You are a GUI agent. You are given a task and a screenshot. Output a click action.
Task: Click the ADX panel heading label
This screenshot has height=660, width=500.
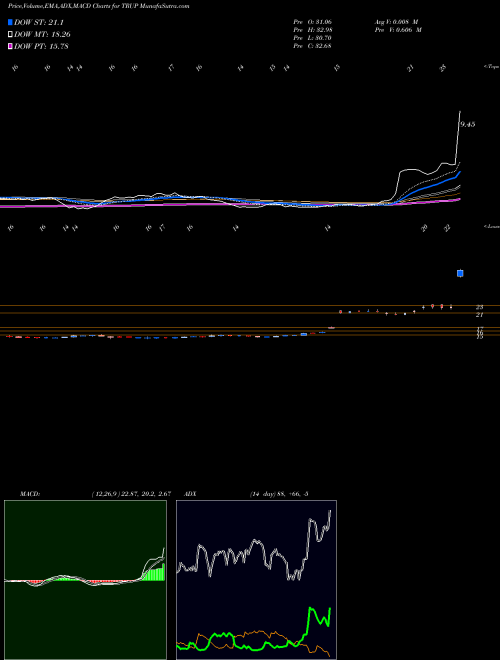point(191,494)
